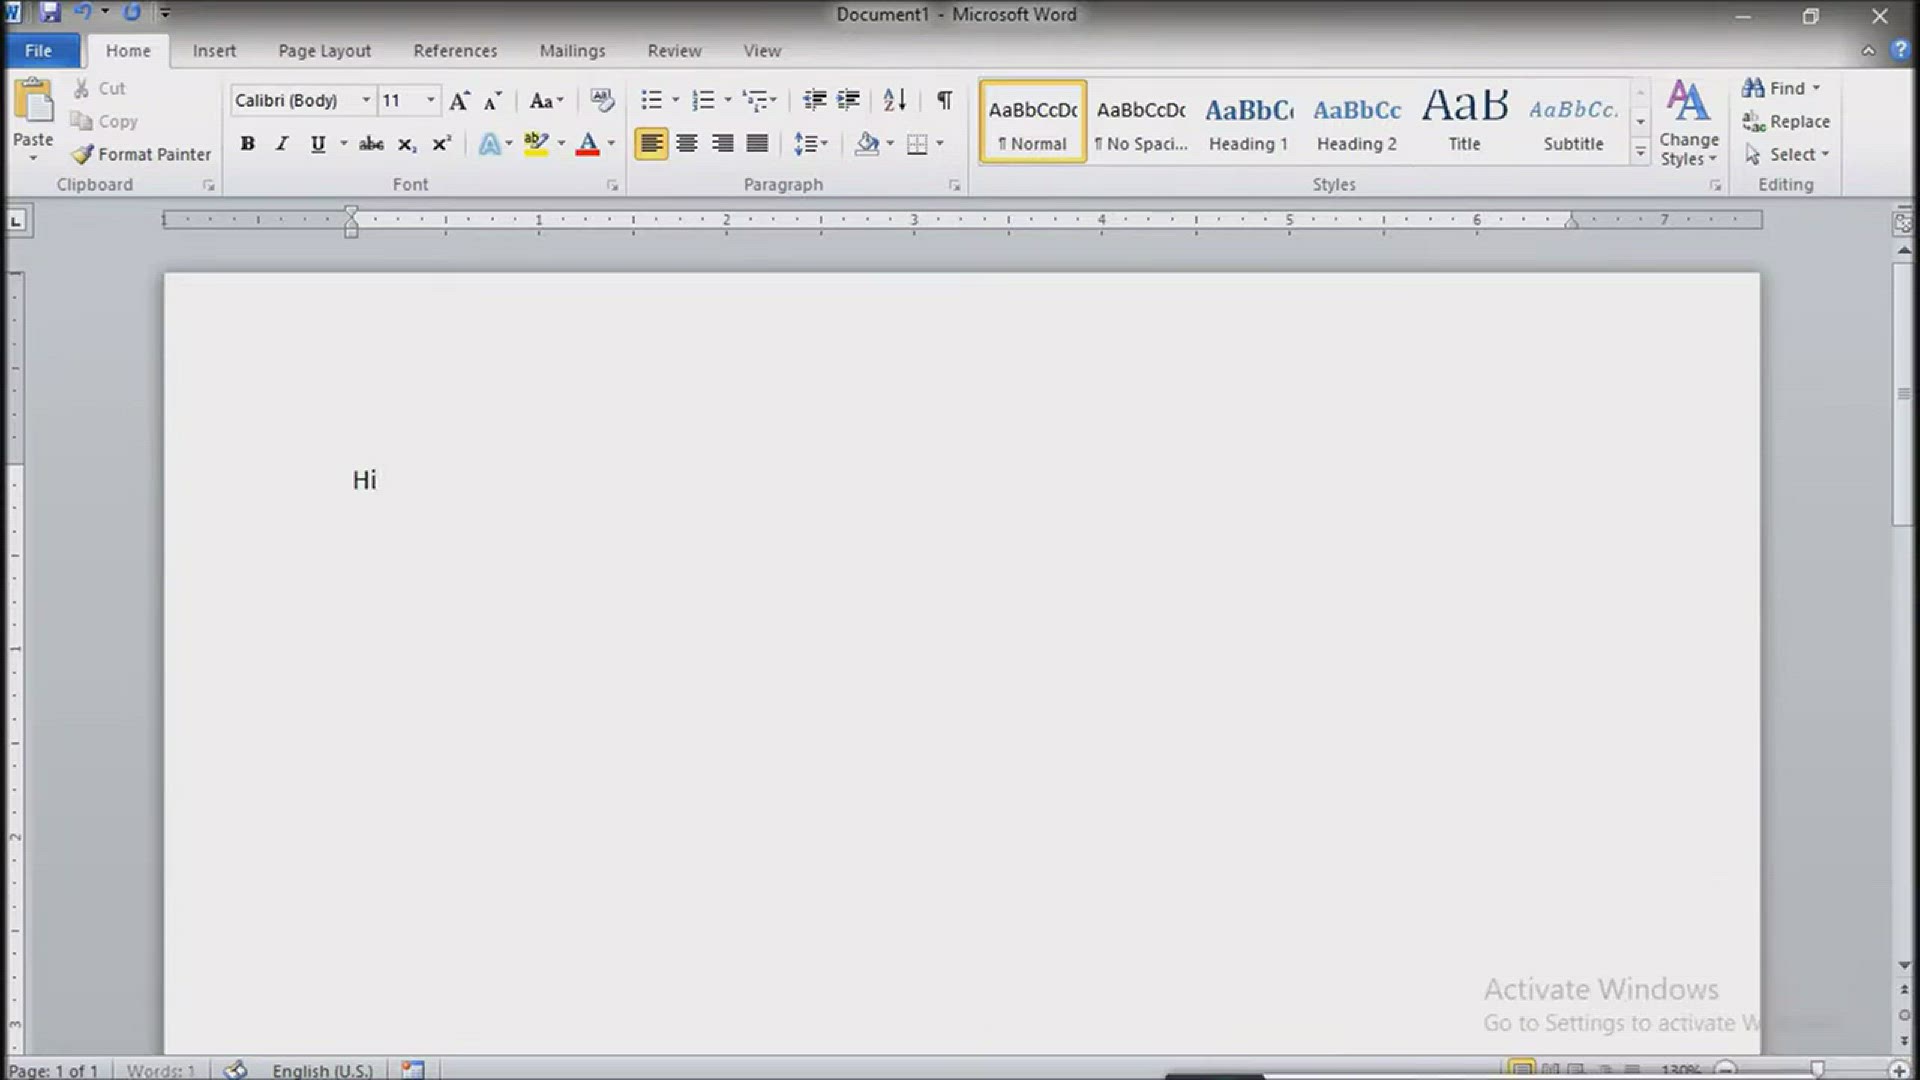Click the Paste clipboard icon
Image resolution: width=1920 pixels, height=1080 pixels.
[33, 102]
